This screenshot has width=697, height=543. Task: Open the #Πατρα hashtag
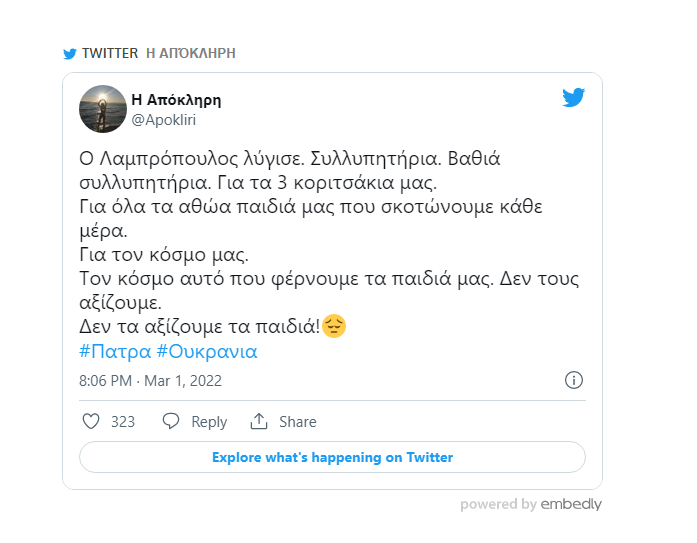click(115, 351)
